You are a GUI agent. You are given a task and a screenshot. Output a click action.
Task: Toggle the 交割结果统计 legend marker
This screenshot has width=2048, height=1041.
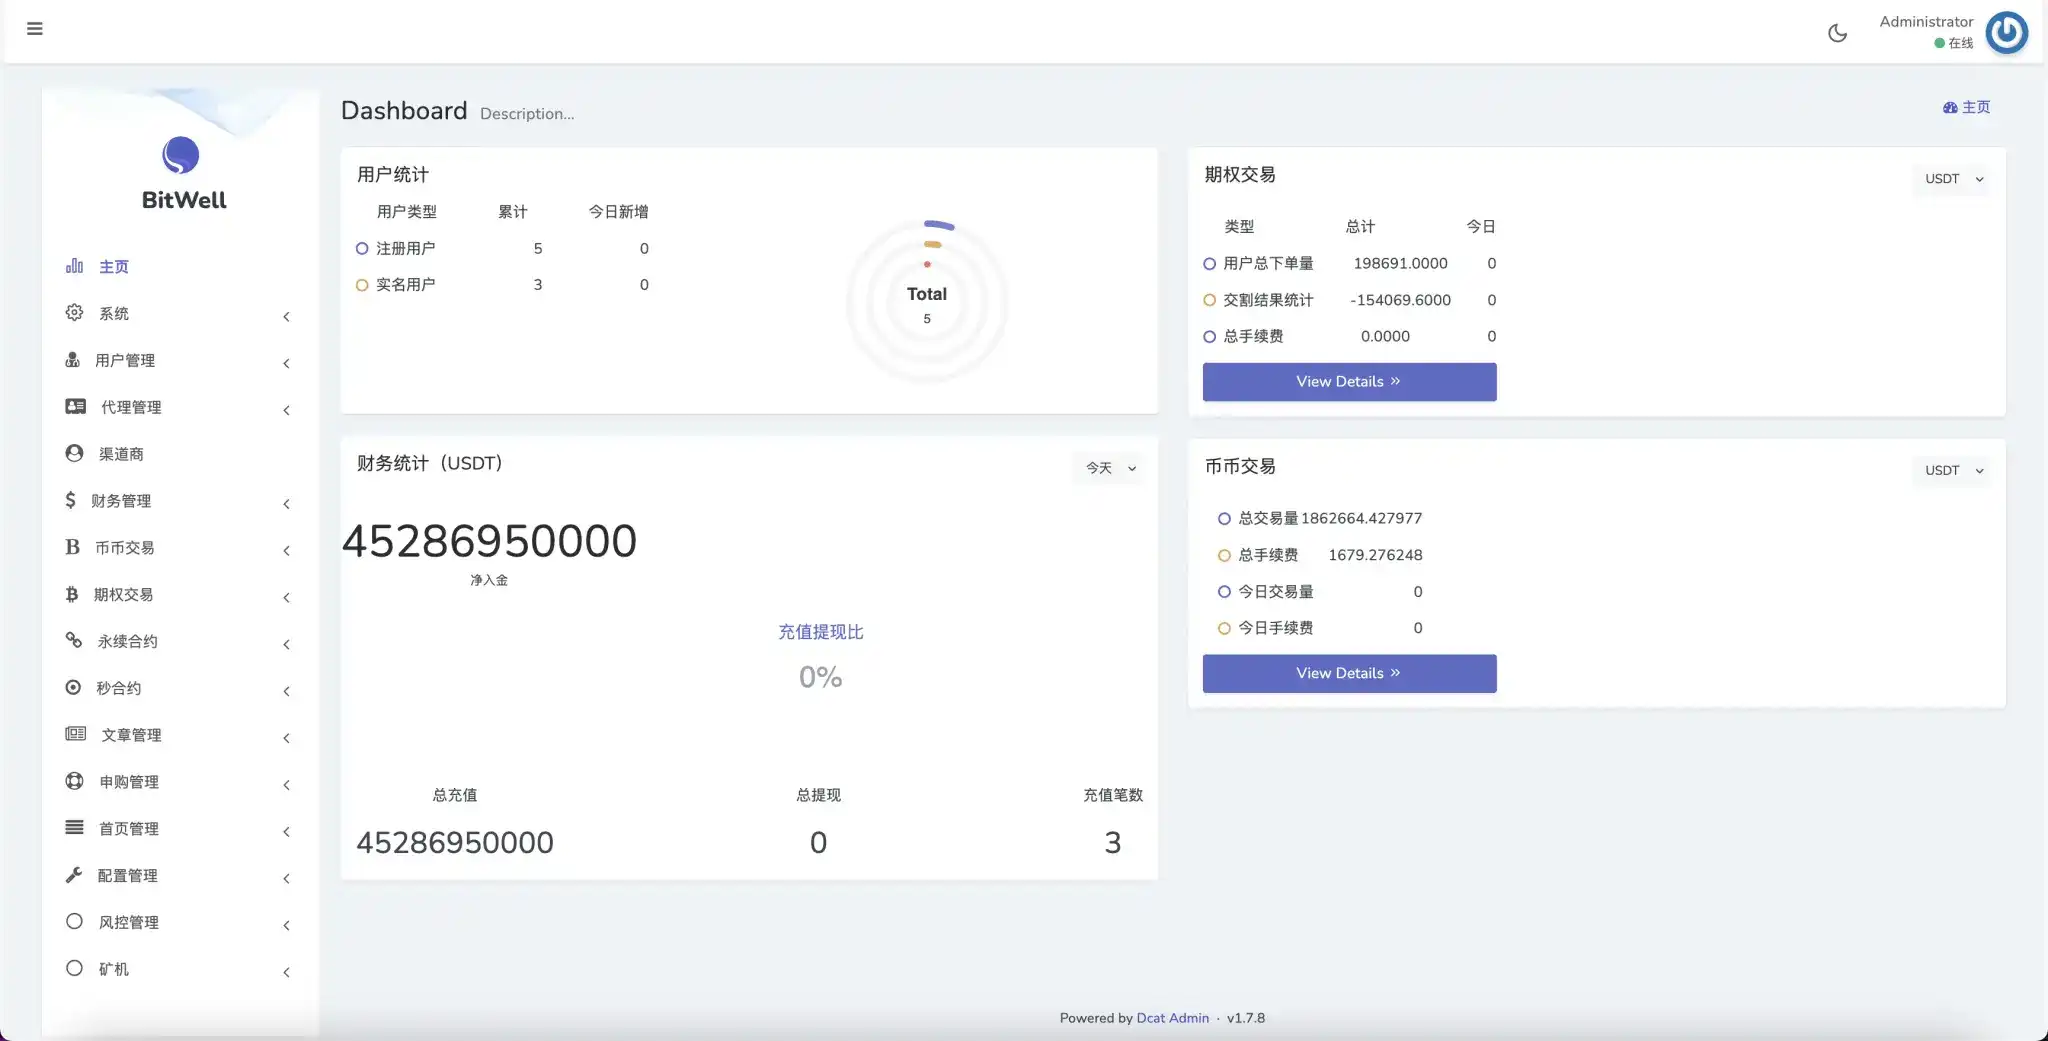(x=1209, y=300)
